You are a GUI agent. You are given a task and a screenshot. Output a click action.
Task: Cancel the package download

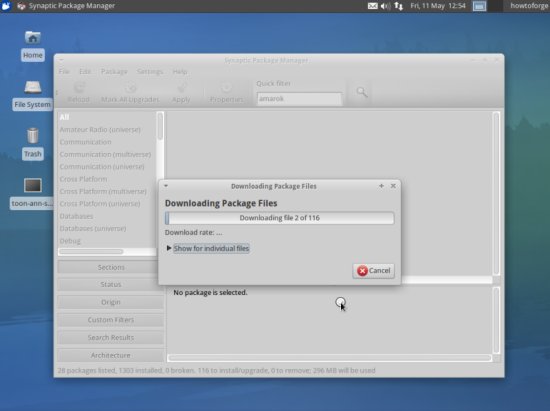(373, 271)
